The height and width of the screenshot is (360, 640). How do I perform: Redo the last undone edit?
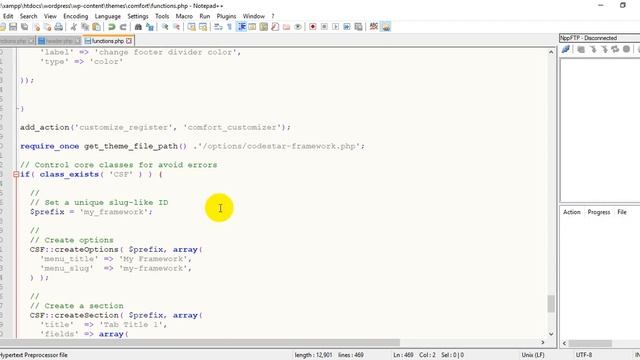122,27
